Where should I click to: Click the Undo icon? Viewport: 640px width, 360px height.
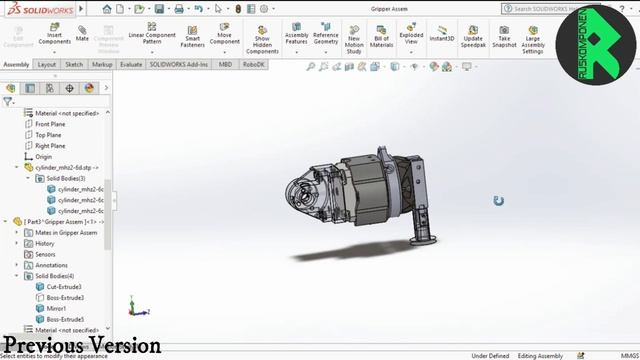click(199, 9)
